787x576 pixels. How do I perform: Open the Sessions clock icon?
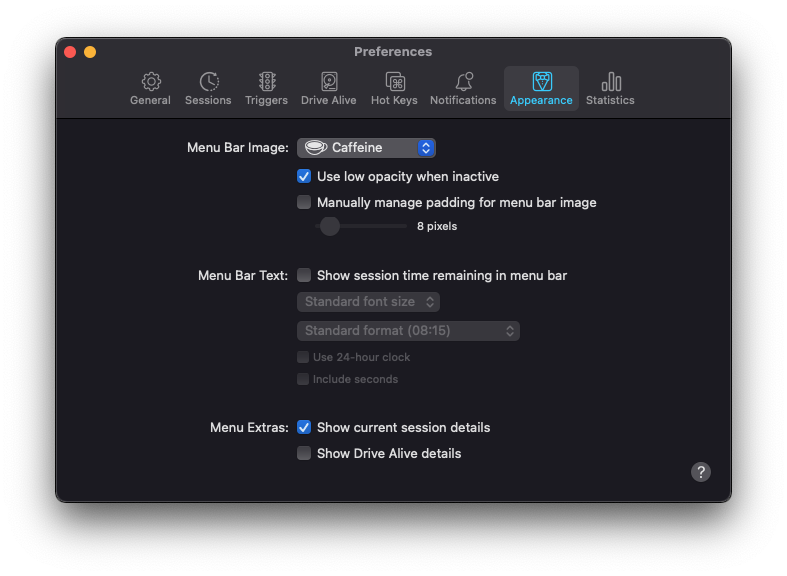coord(208,82)
